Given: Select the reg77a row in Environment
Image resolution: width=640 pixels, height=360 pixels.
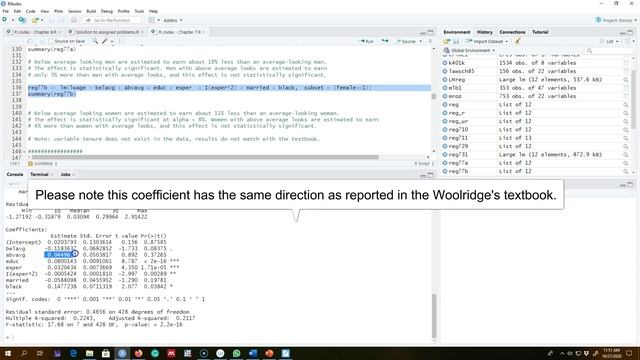Looking at the screenshot, I should pyautogui.click(x=536, y=163).
